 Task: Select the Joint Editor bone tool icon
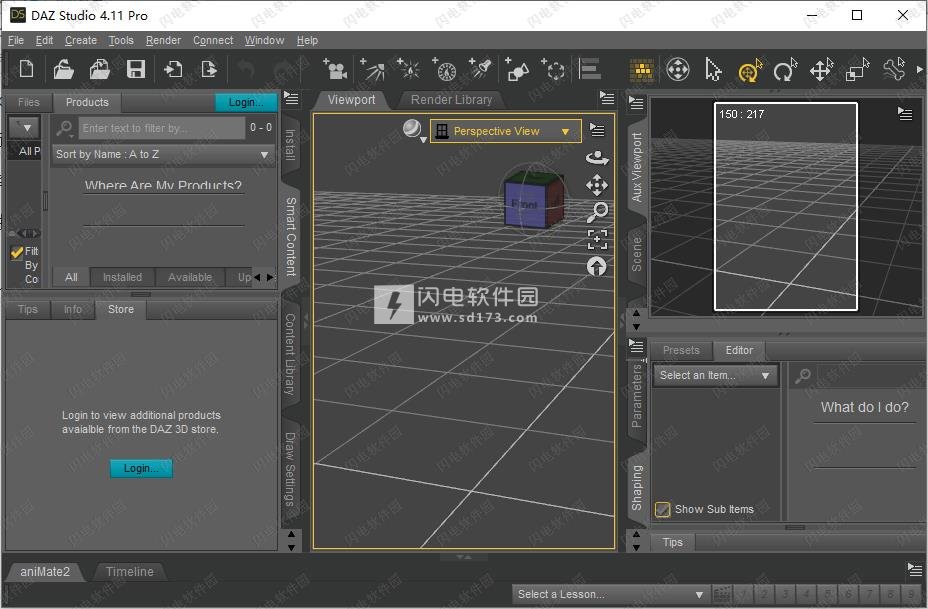click(894, 69)
